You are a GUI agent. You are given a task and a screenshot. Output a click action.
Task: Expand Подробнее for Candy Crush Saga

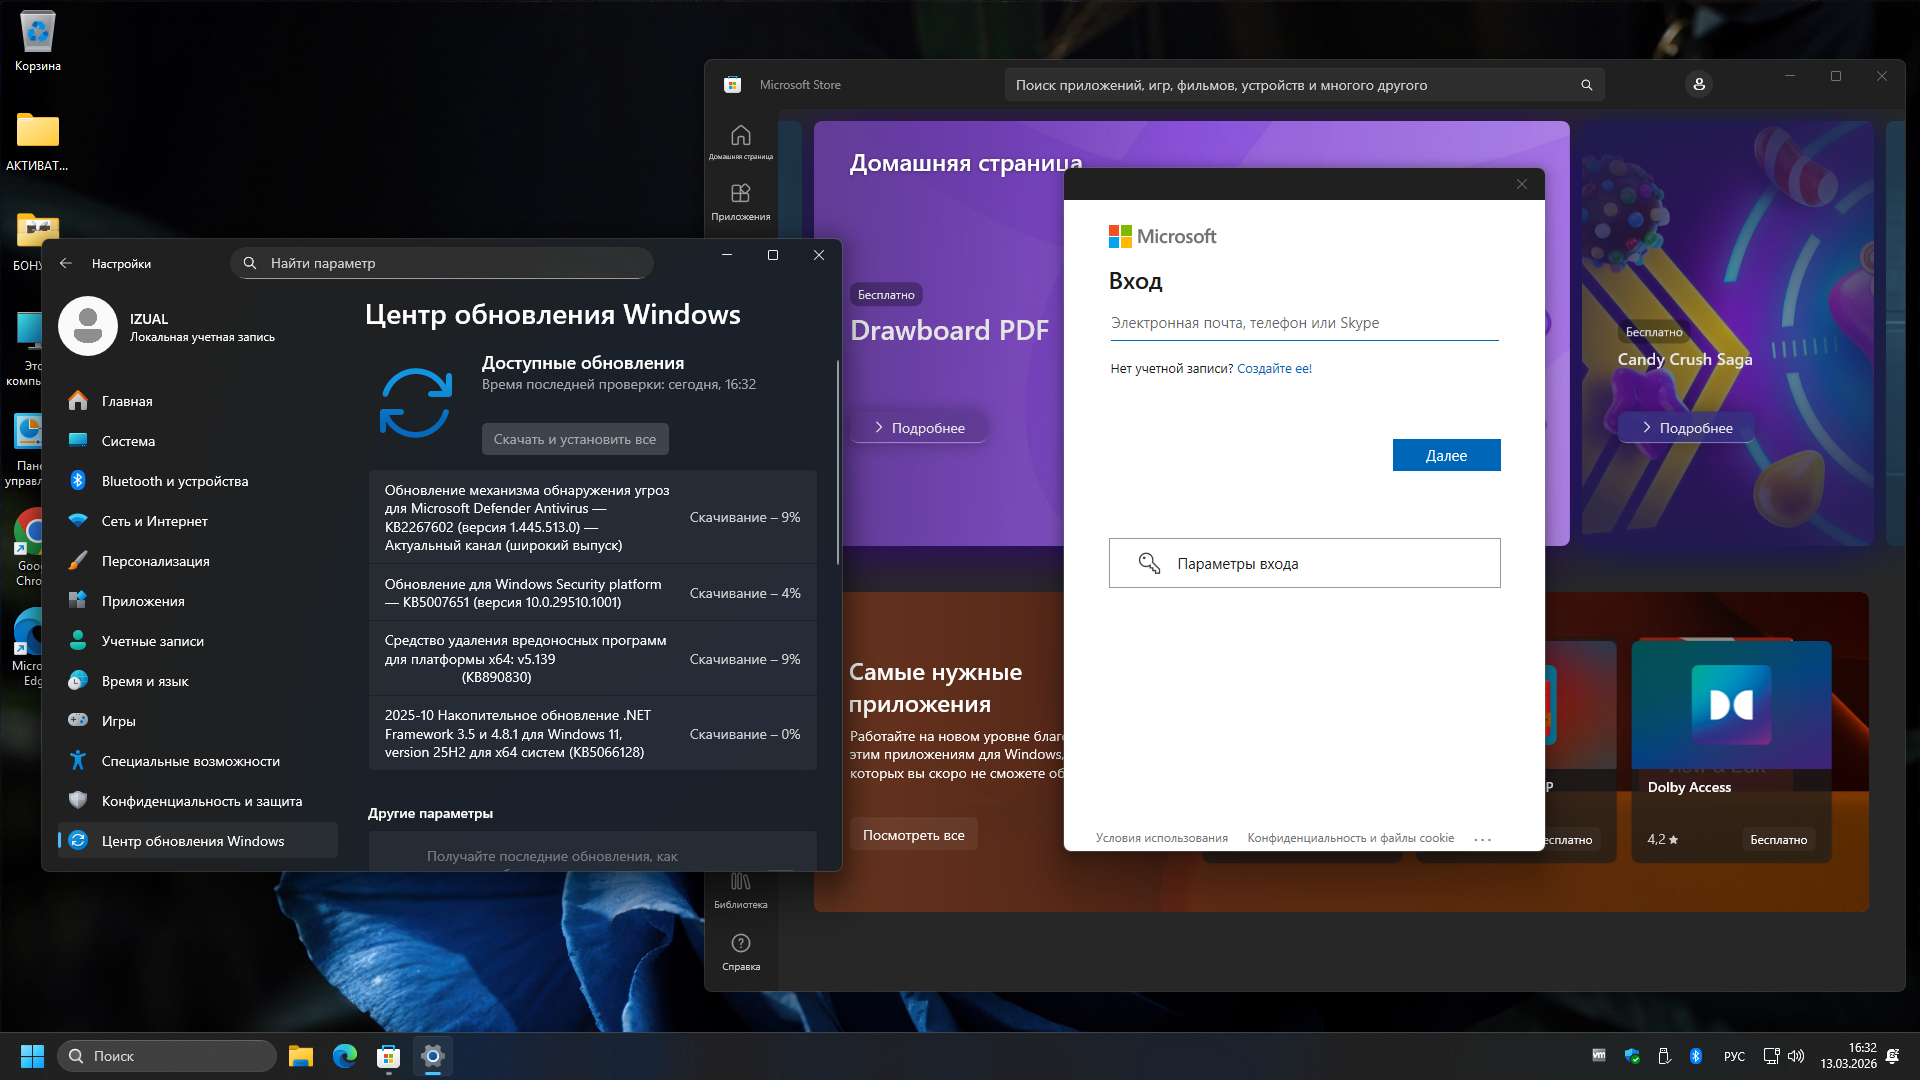[1686, 428]
